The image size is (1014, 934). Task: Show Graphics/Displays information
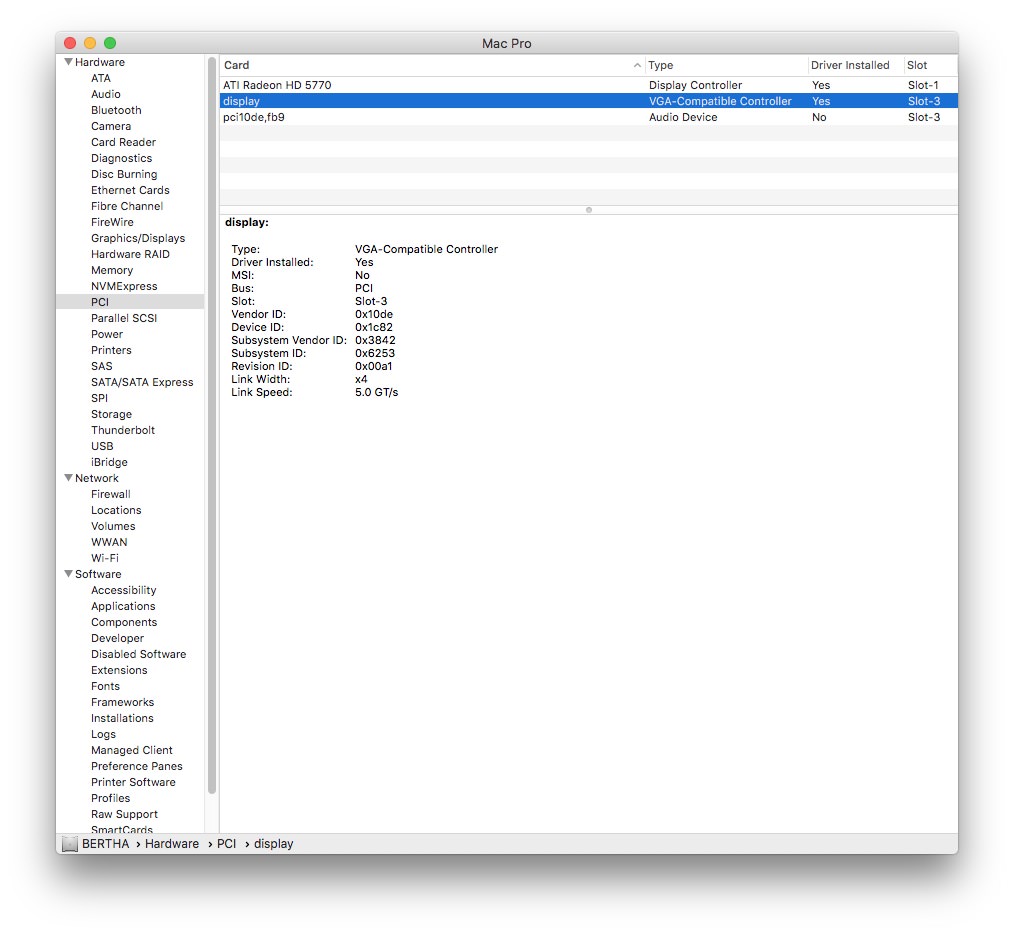click(x=138, y=238)
